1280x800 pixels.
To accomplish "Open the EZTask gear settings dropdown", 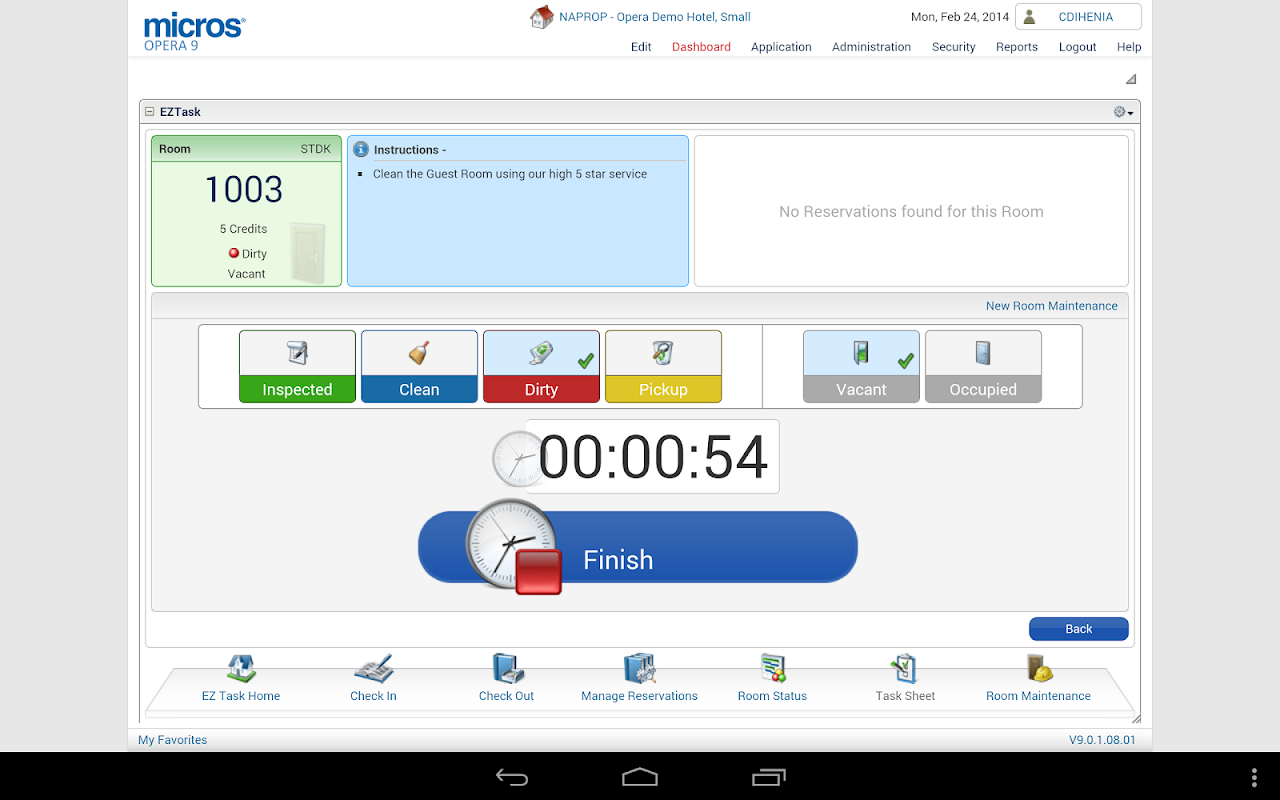I will coord(1123,112).
